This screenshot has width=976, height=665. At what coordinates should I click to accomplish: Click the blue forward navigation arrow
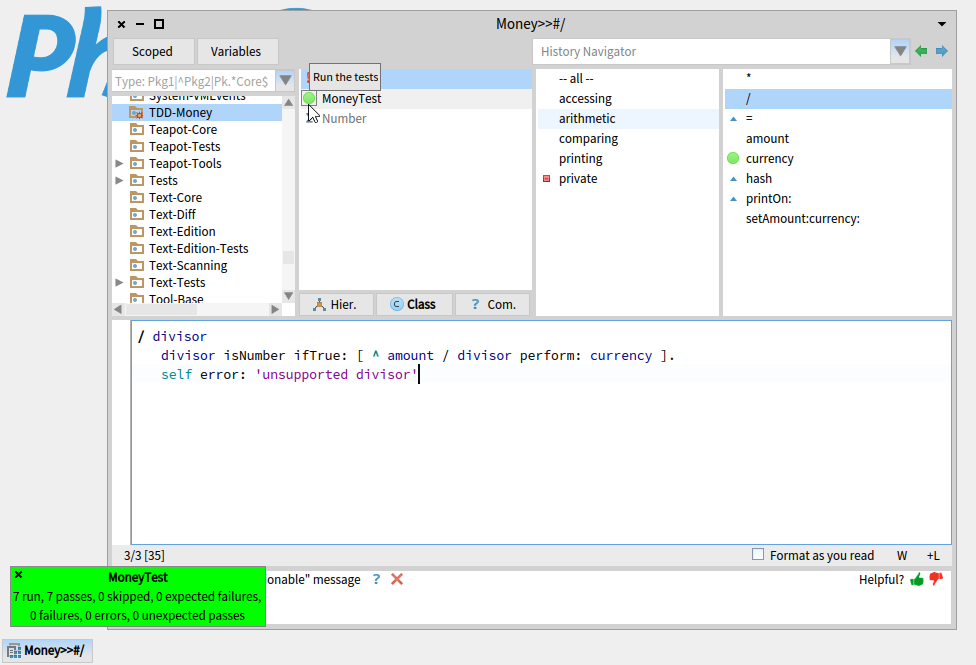[941, 52]
